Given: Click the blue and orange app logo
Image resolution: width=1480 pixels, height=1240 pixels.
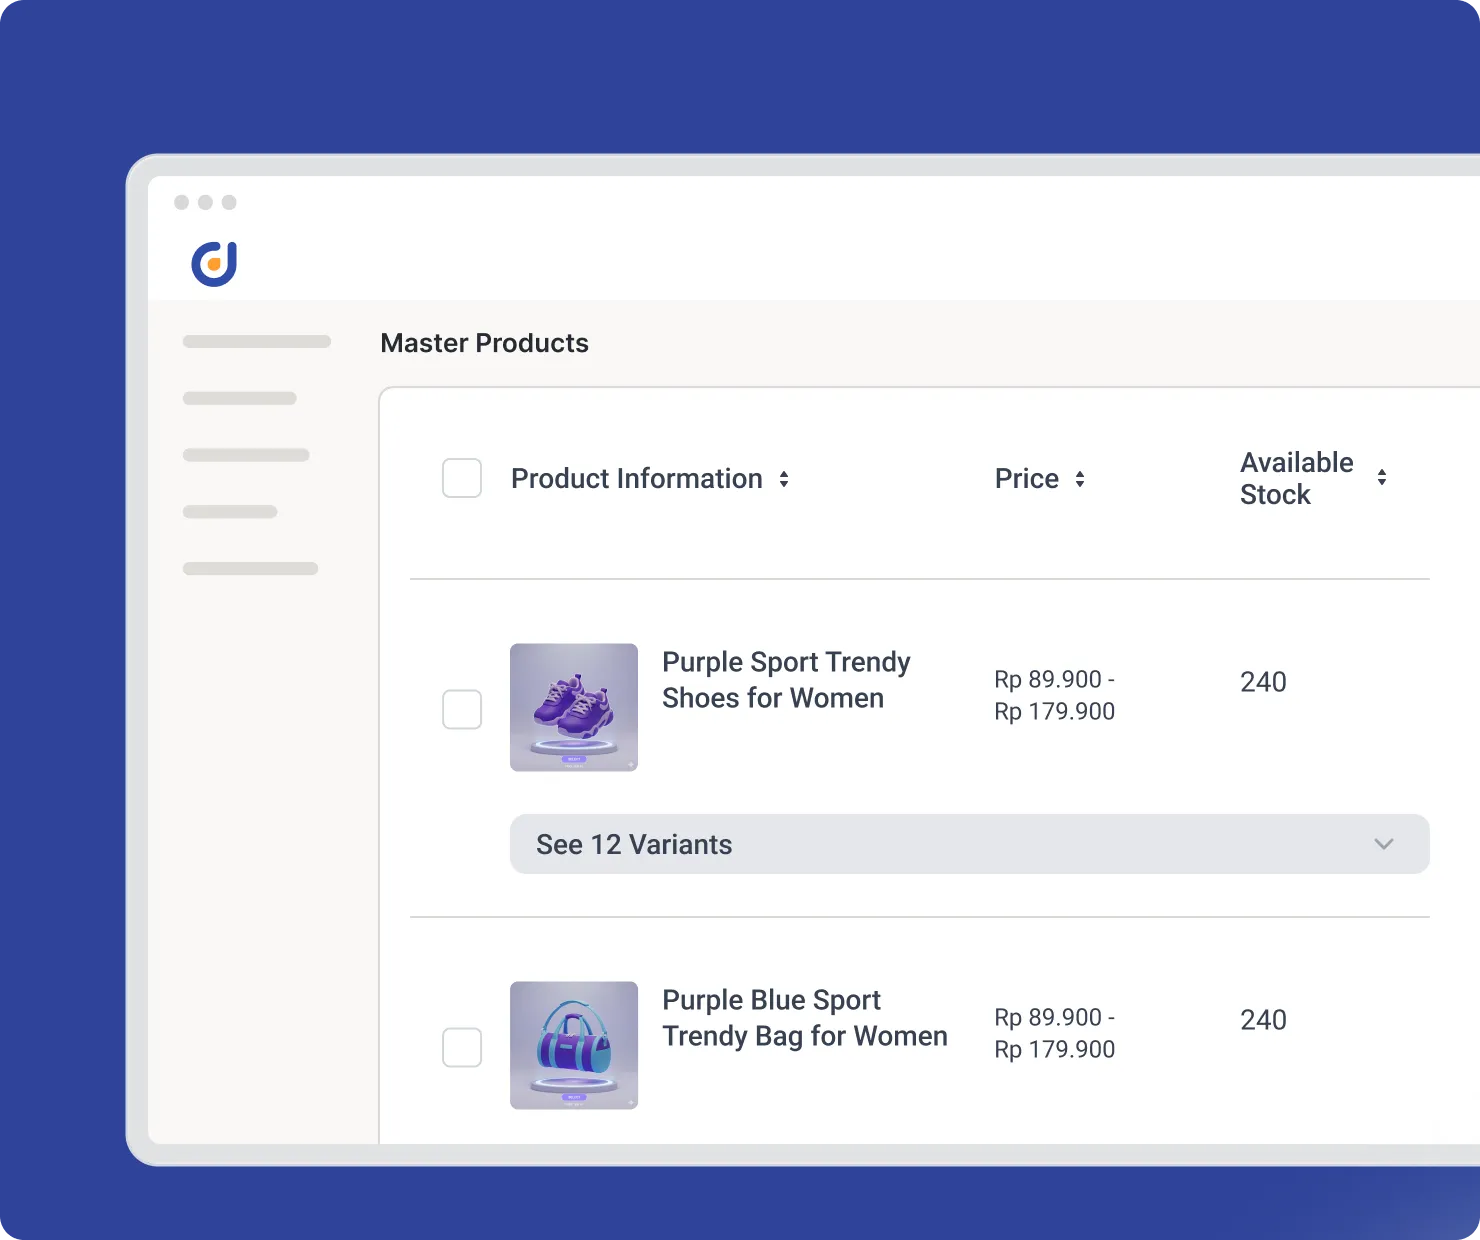Looking at the screenshot, I should tap(214, 264).
